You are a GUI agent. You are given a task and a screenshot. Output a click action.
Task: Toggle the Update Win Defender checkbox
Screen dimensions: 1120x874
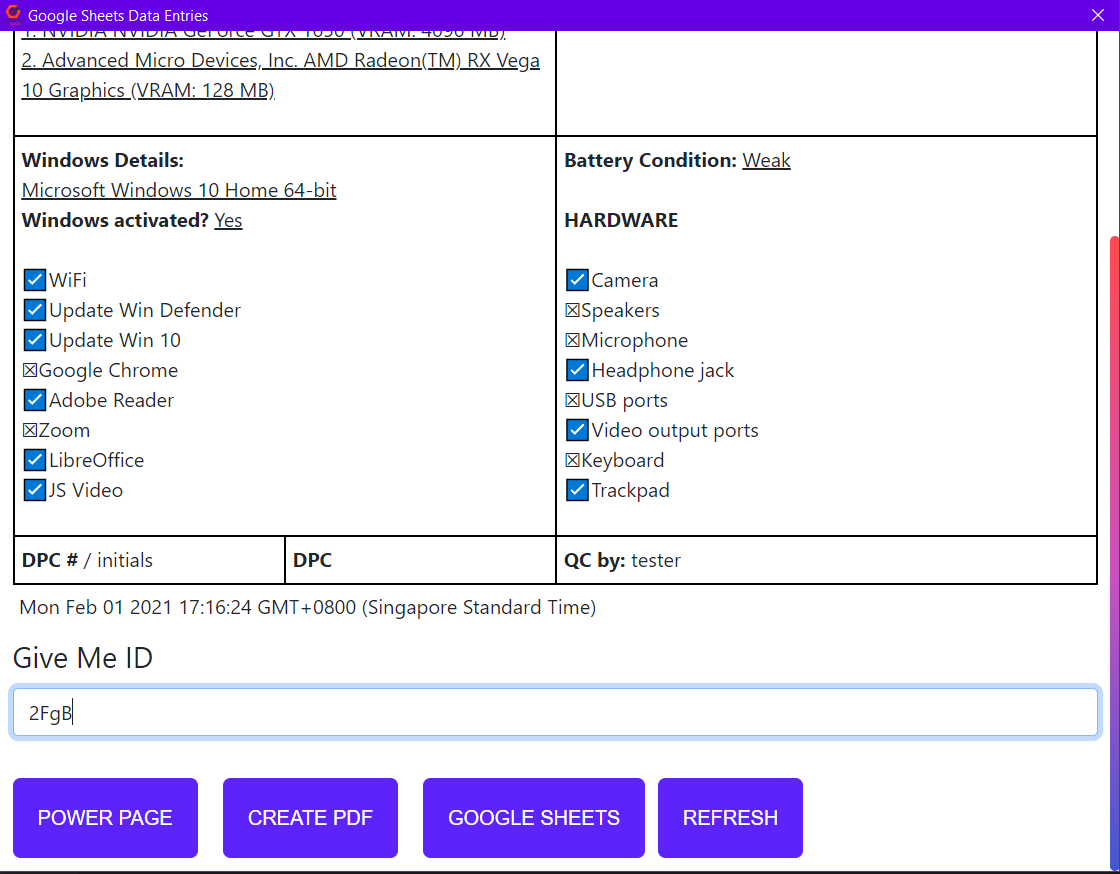[35, 310]
